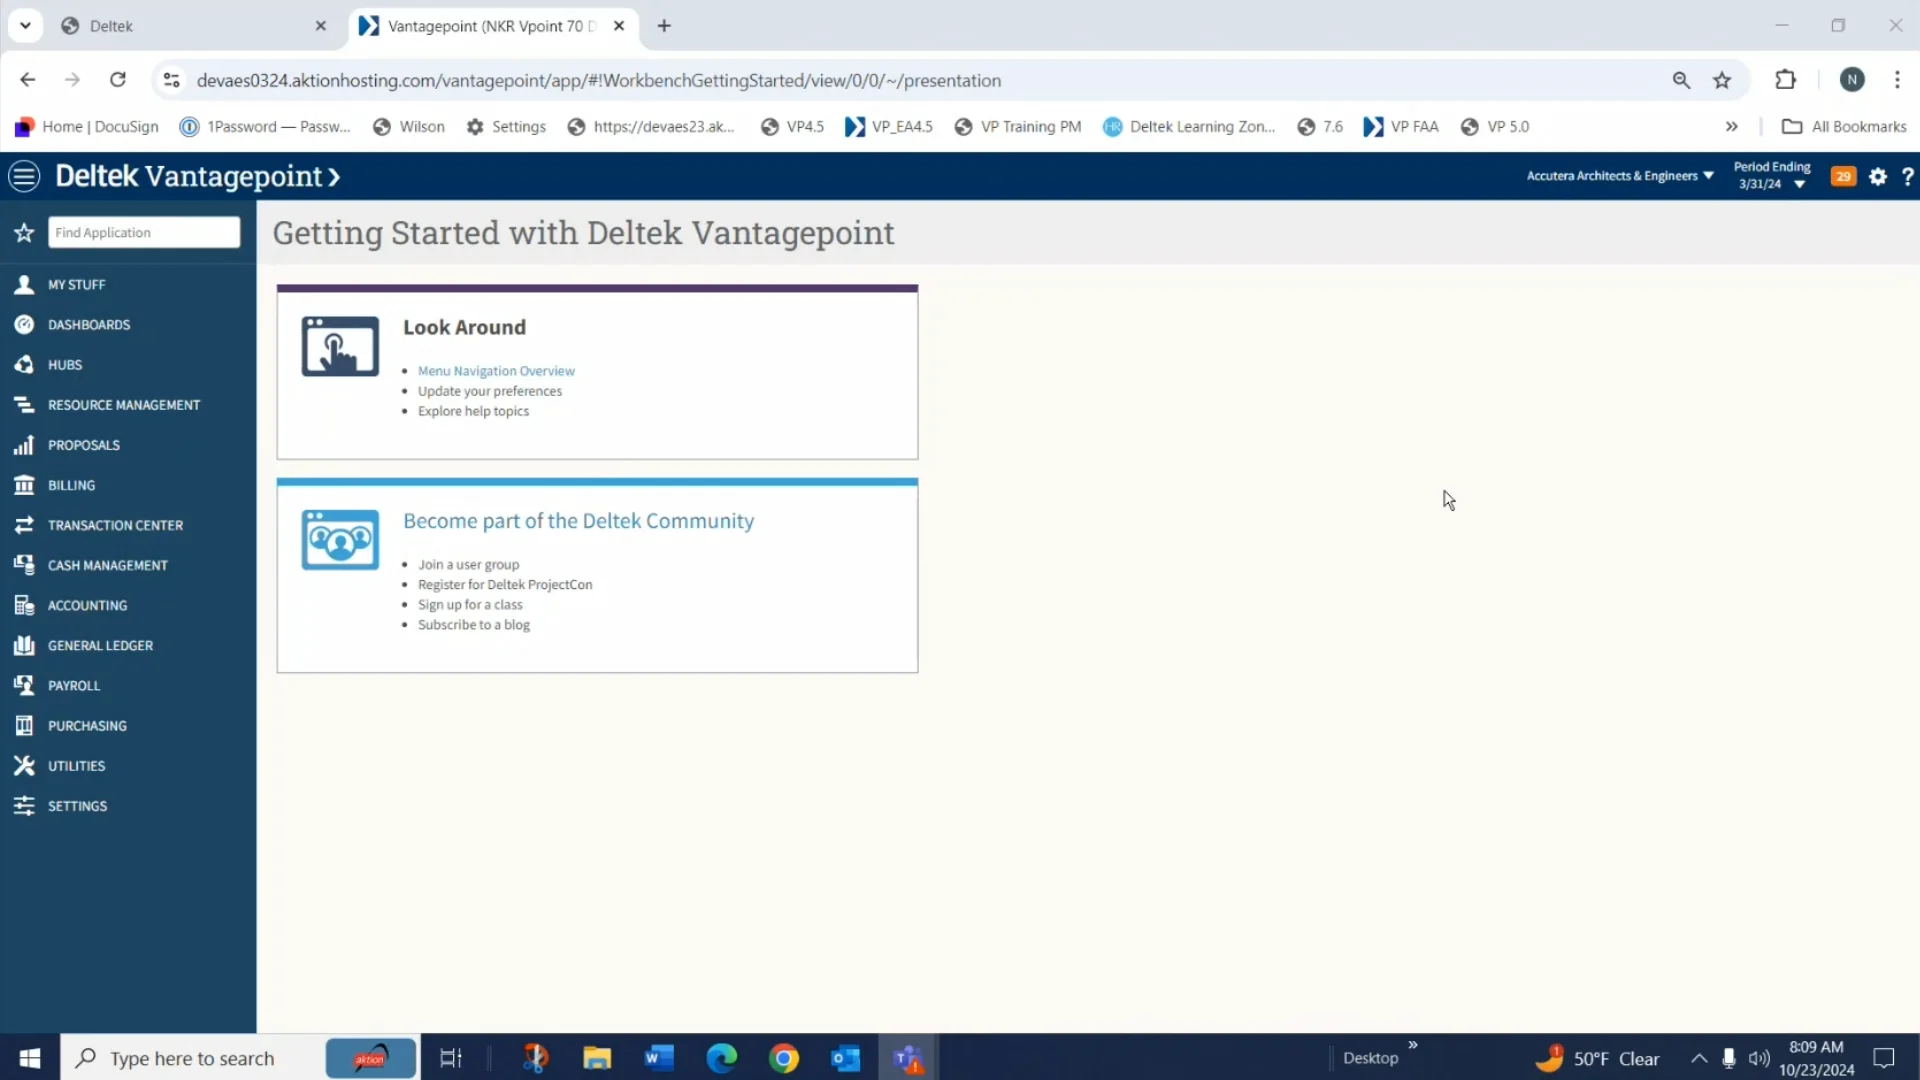The height and width of the screenshot is (1080, 1920).
Task: Open the Billing building icon
Action: 24,485
